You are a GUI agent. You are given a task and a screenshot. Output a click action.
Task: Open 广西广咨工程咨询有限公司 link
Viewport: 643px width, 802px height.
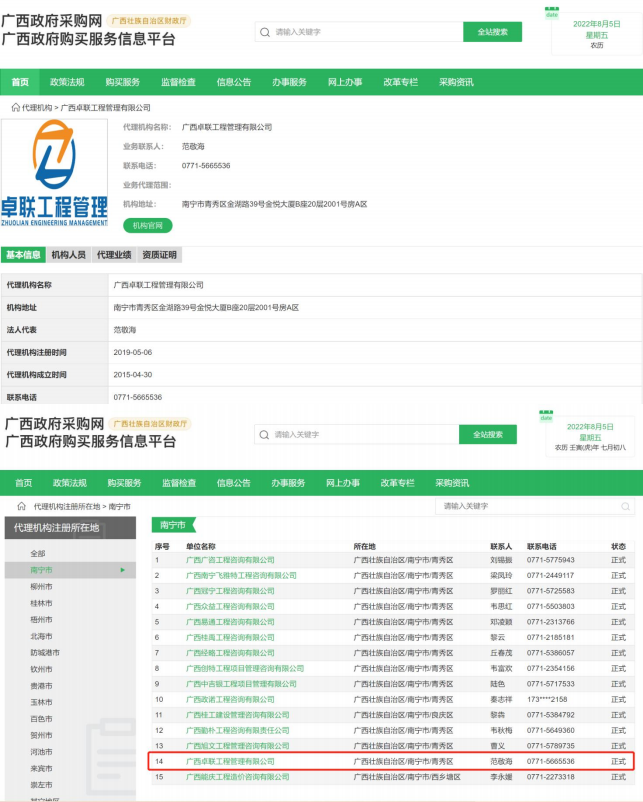pos(230,560)
